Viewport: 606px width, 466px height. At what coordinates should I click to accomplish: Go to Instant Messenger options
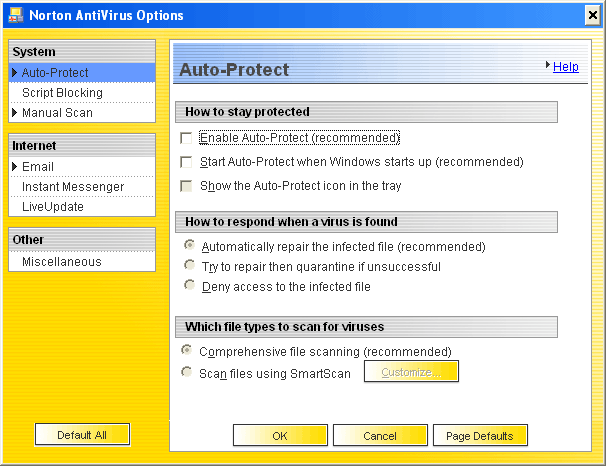click(x=73, y=187)
